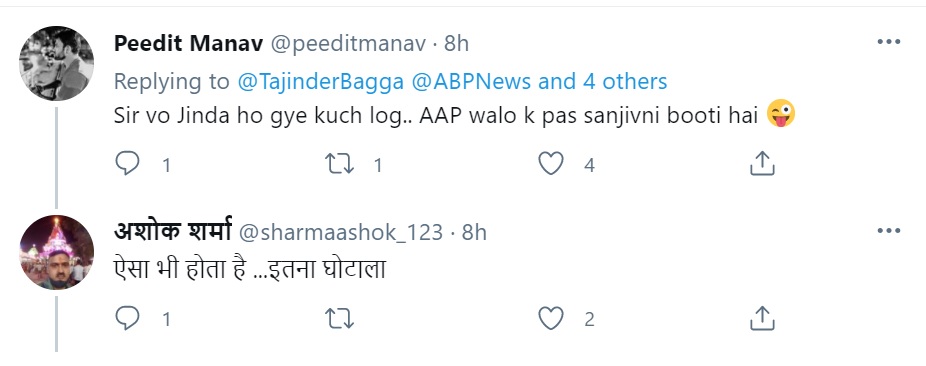Screen dimensions: 926x366
Task: Like Peedit Manav's tweet
Action: click(551, 164)
